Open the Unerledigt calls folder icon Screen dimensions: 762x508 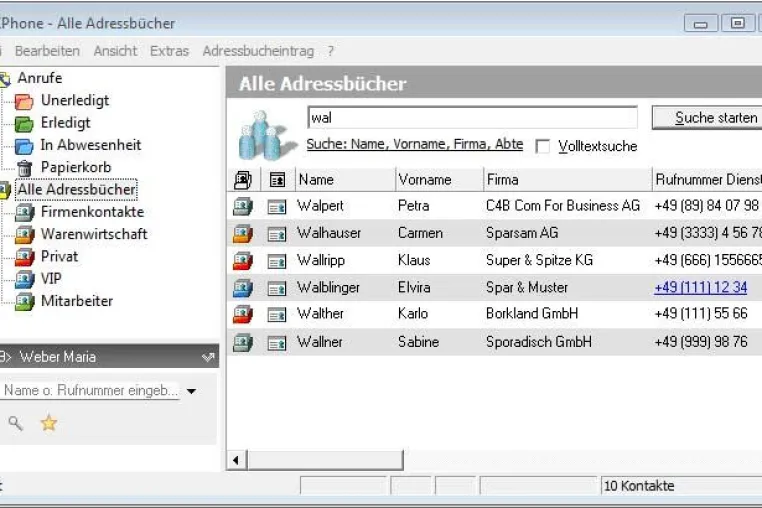click(x=24, y=101)
